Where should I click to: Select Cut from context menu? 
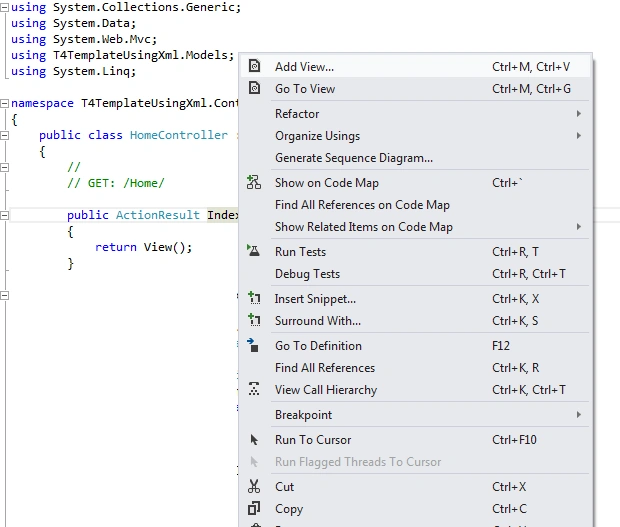tap(415, 487)
